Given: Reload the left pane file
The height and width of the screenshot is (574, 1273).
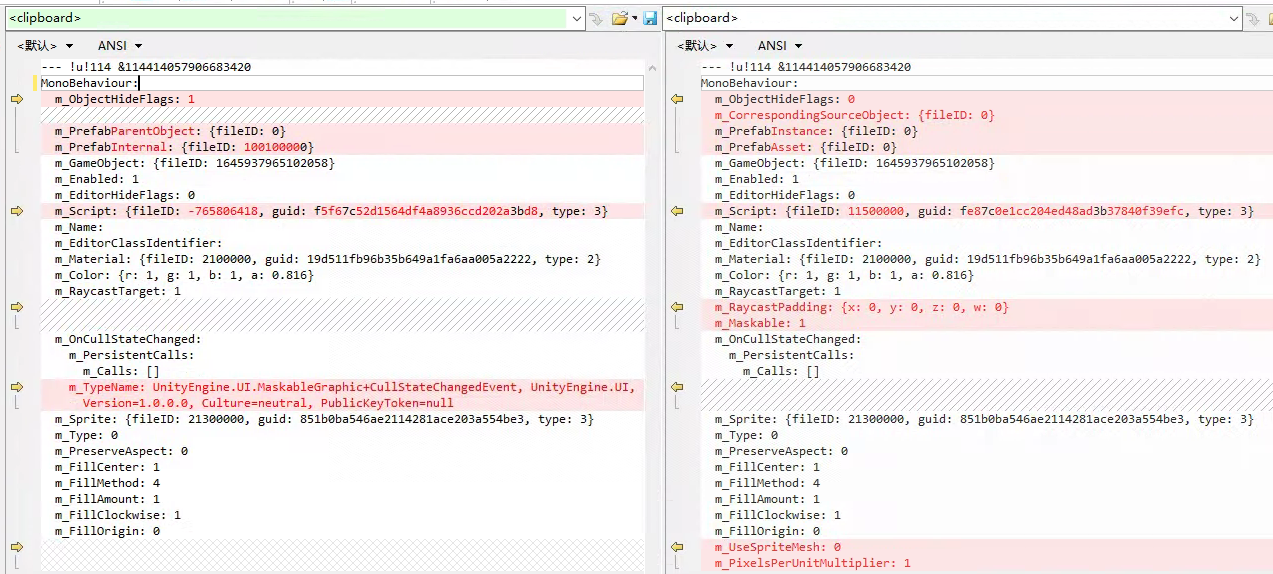Looking at the screenshot, I should pyautogui.click(x=596, y=18).
